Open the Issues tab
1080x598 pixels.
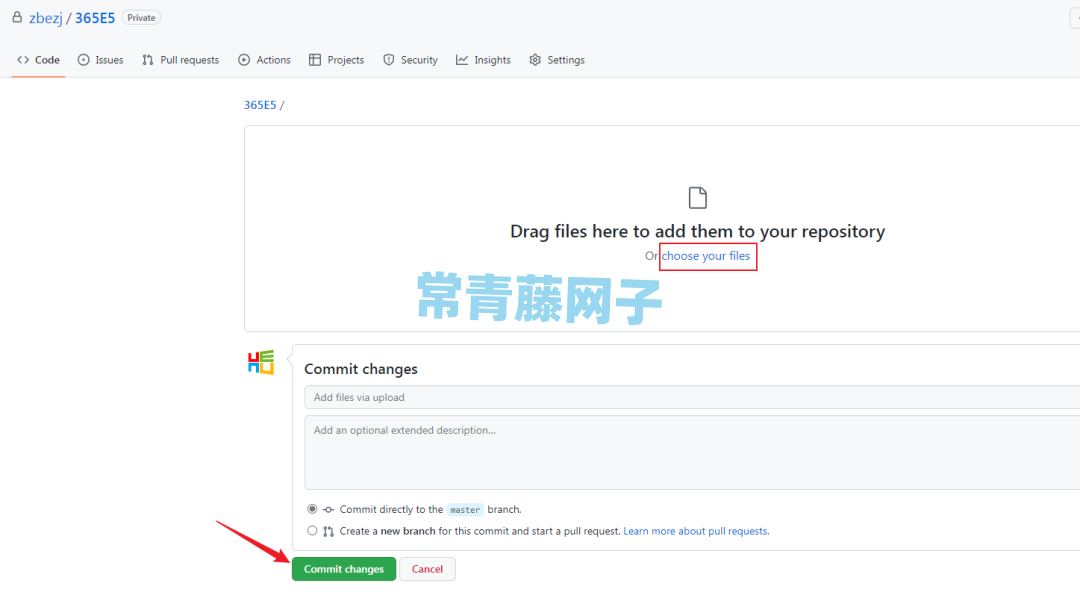click(101, 60)
